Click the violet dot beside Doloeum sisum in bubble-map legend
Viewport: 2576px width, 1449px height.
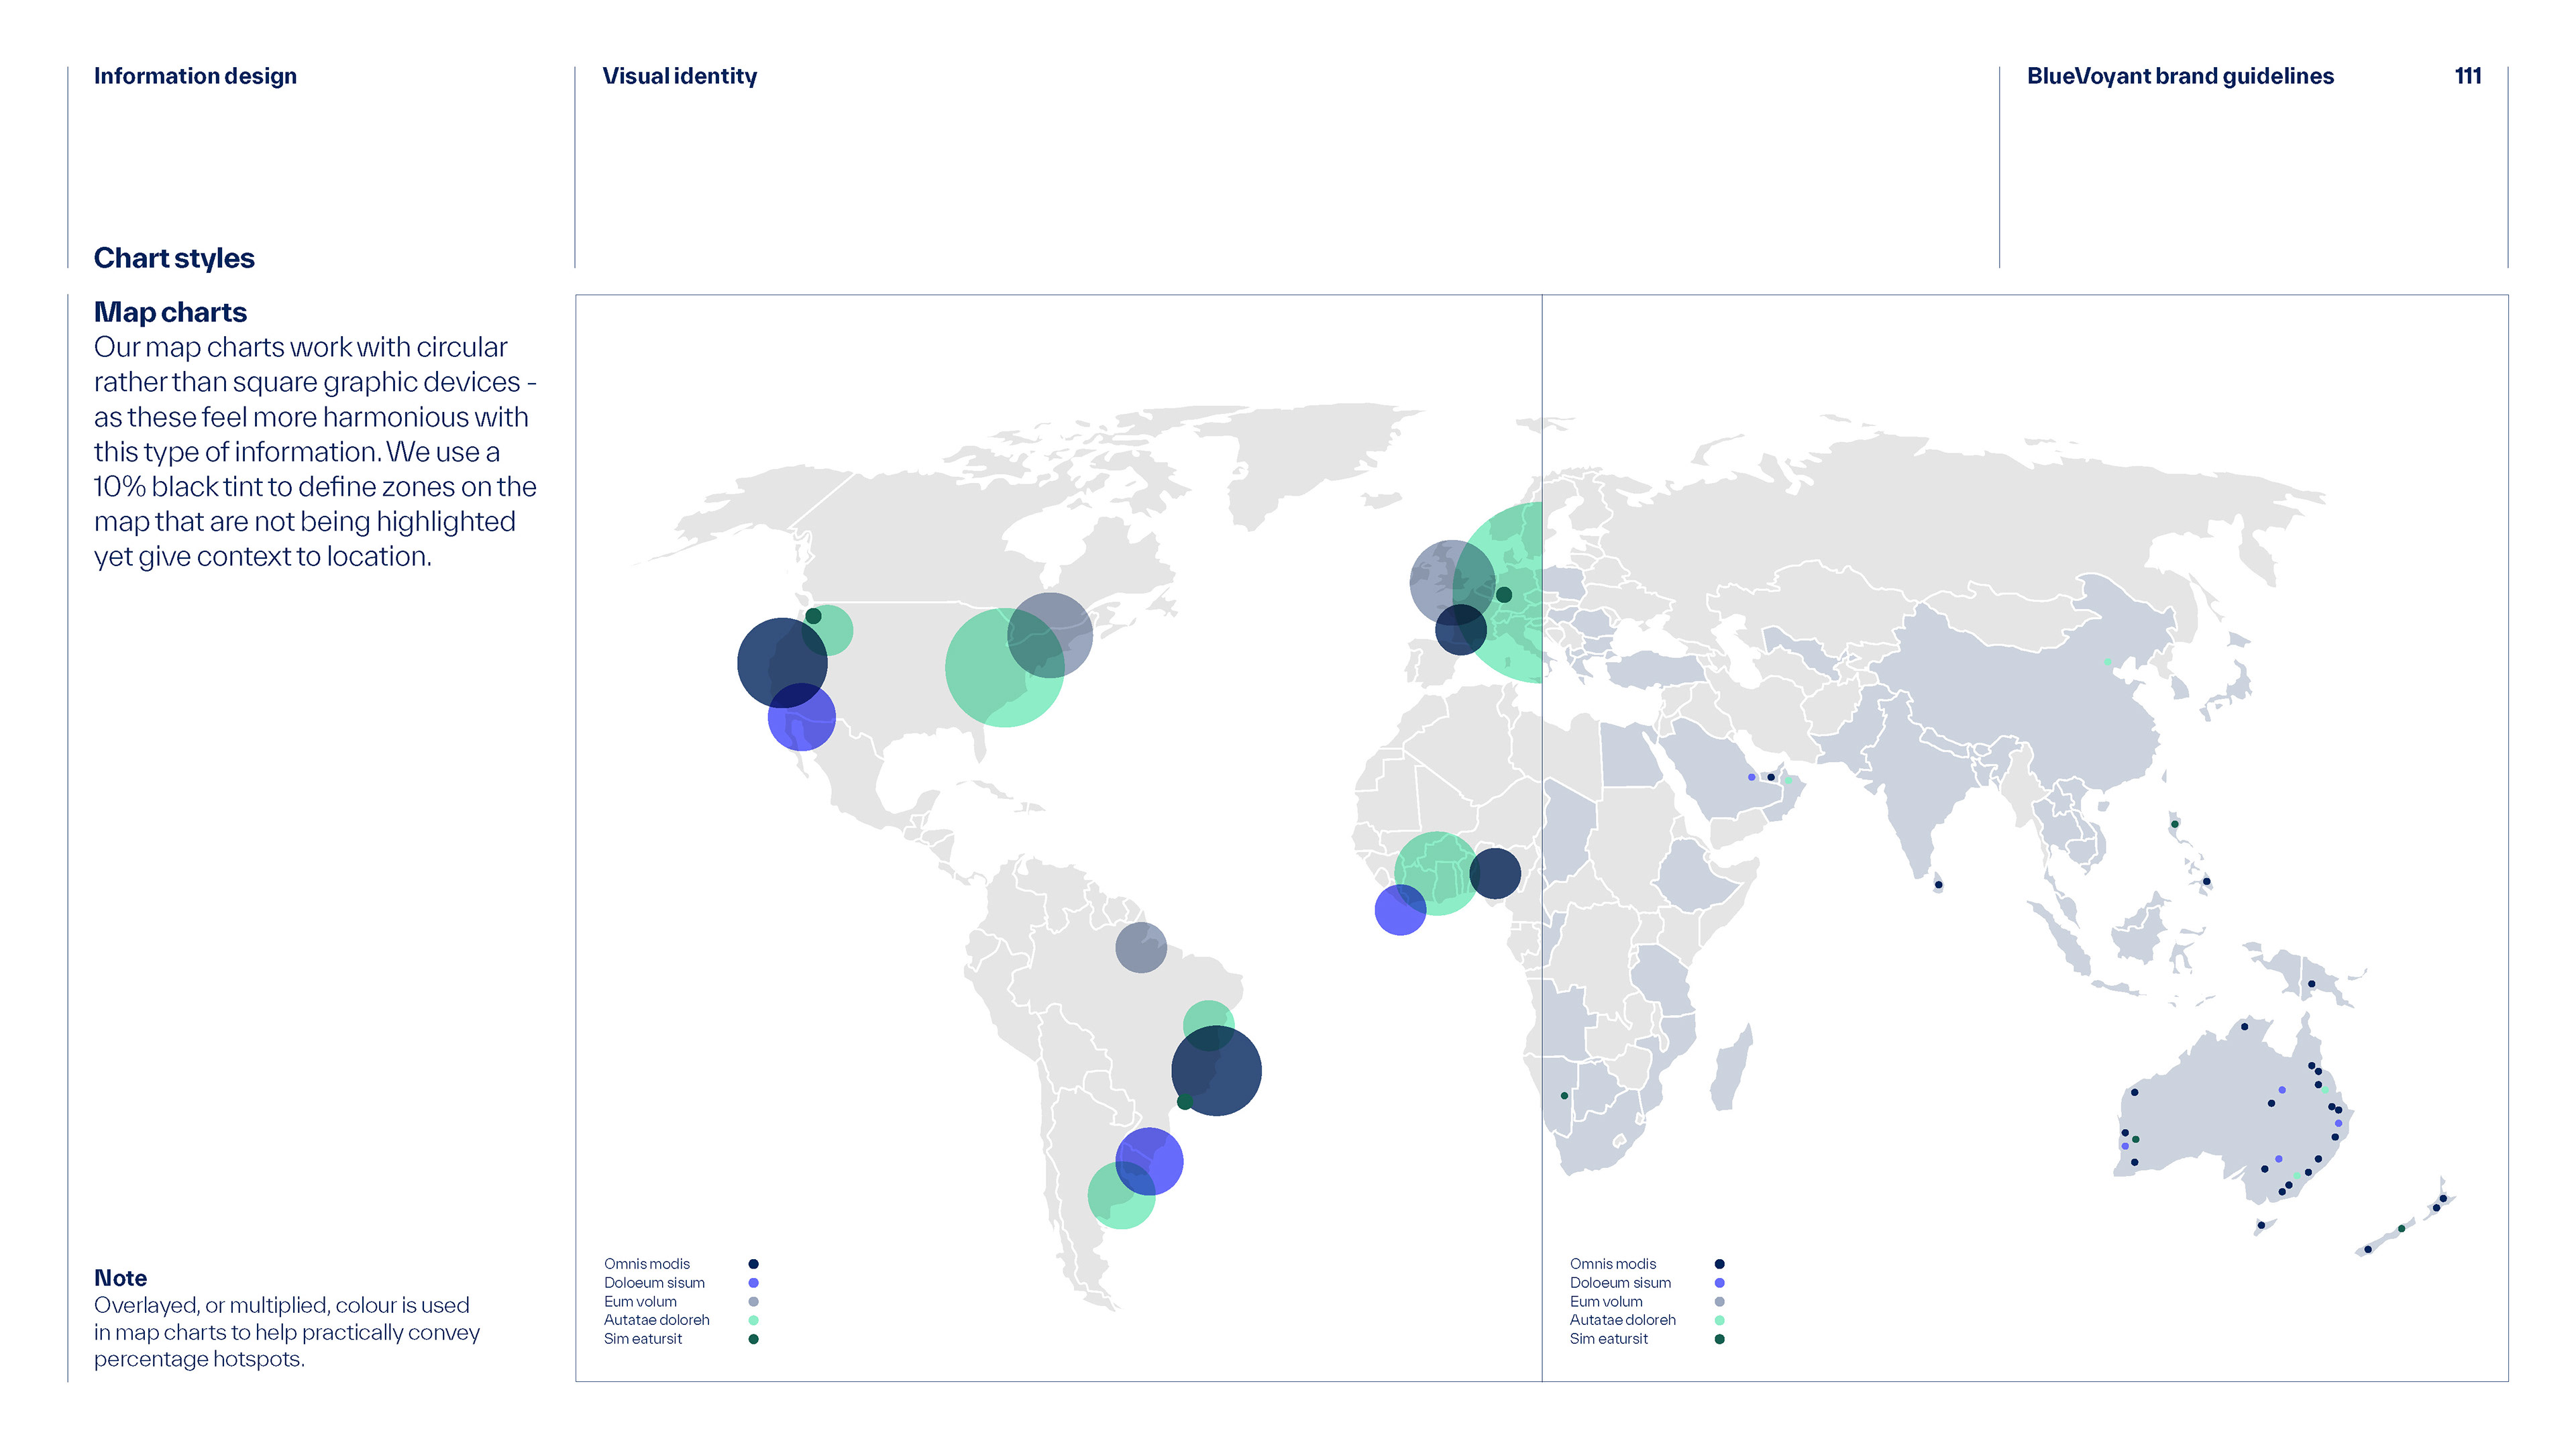[753, 1283]
